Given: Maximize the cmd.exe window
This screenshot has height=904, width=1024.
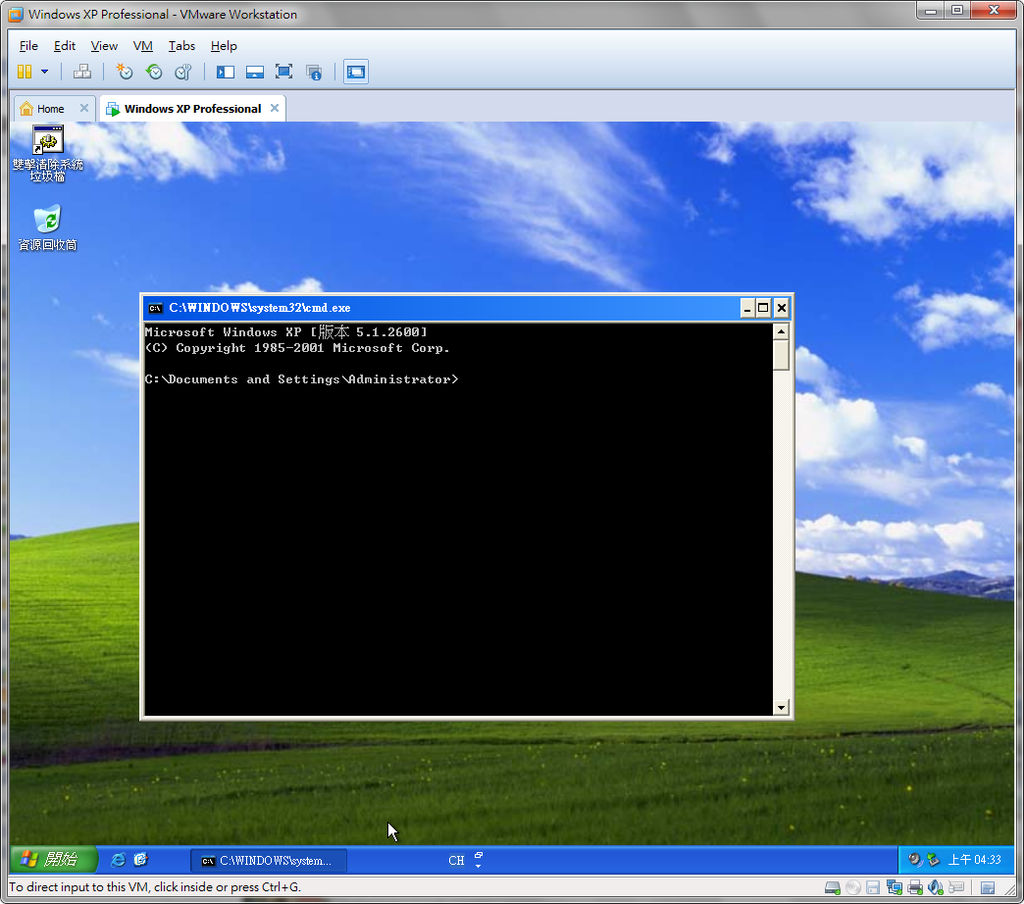Looking at the screenshot, I should 763,308.
